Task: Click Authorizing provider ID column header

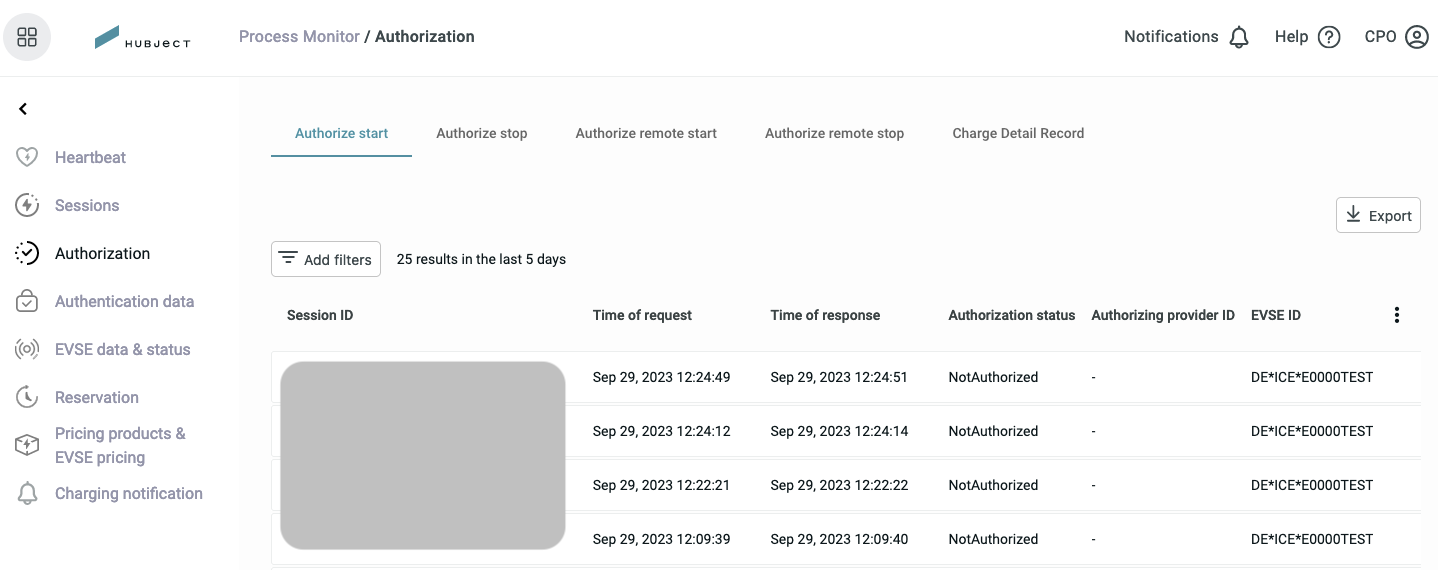Action: 1163,315
